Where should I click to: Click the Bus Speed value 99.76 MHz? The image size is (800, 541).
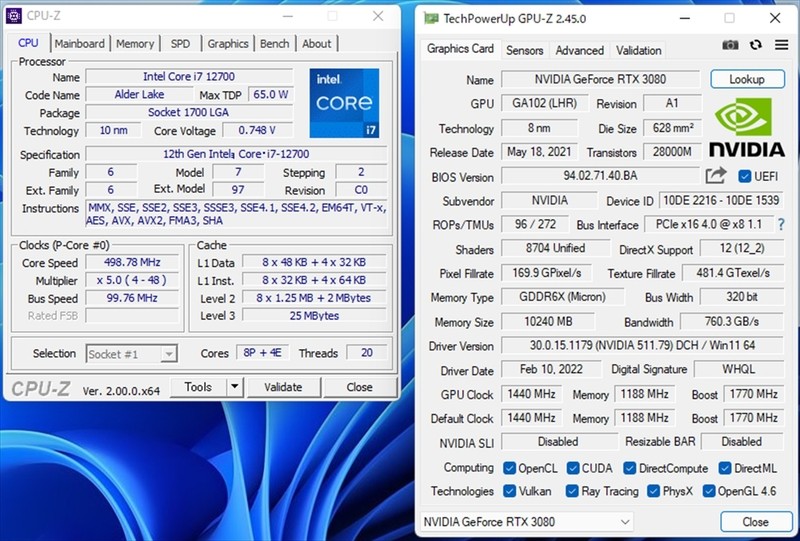click(132, 298)
